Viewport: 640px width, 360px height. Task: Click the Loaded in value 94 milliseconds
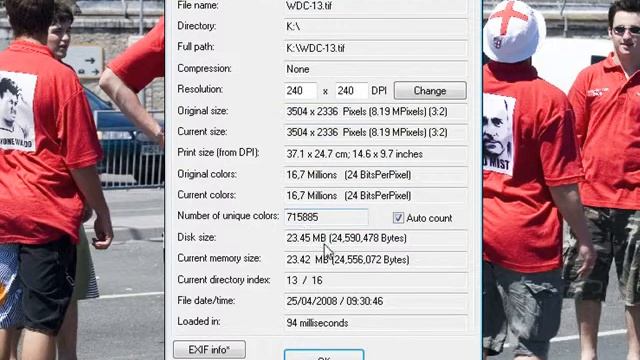click(x=376, y=323)
